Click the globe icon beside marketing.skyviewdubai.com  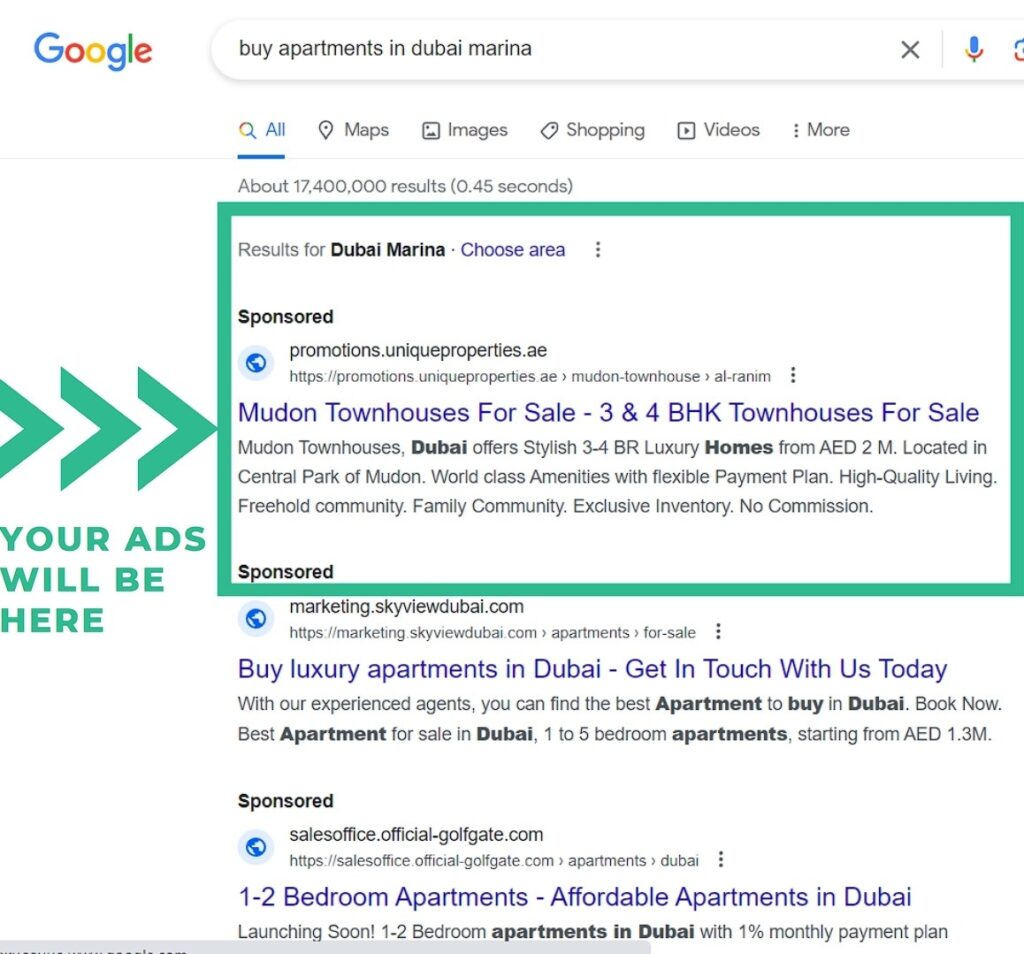click(x=256, y=619)
